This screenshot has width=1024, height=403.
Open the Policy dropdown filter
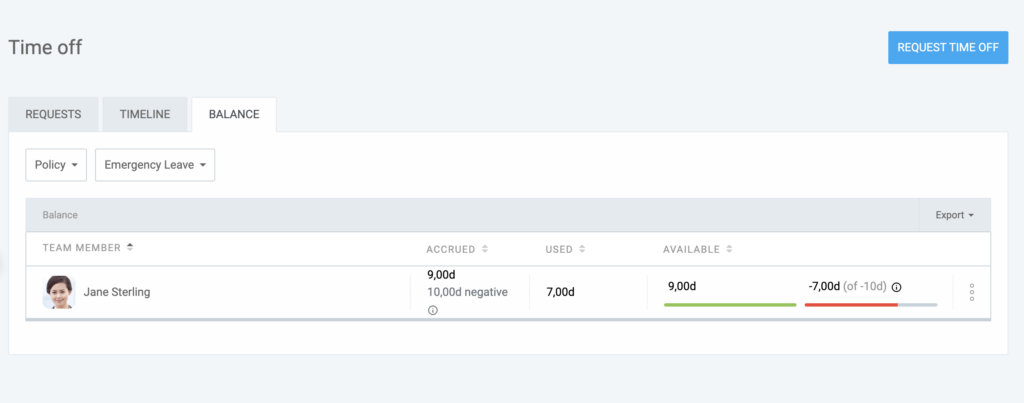pos(56,165)
